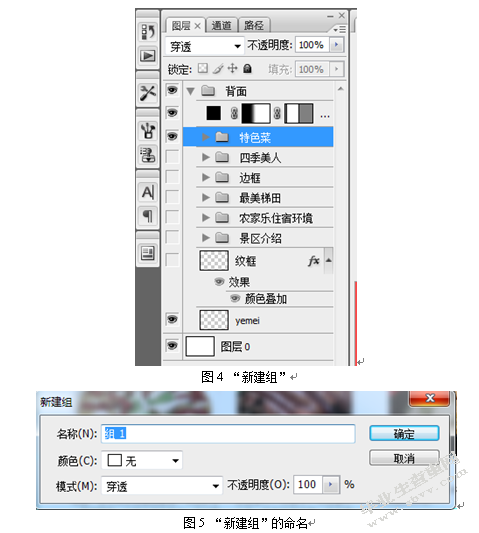Show the 四季美人 group
This screenshot has height=533, width=479.
172,157
